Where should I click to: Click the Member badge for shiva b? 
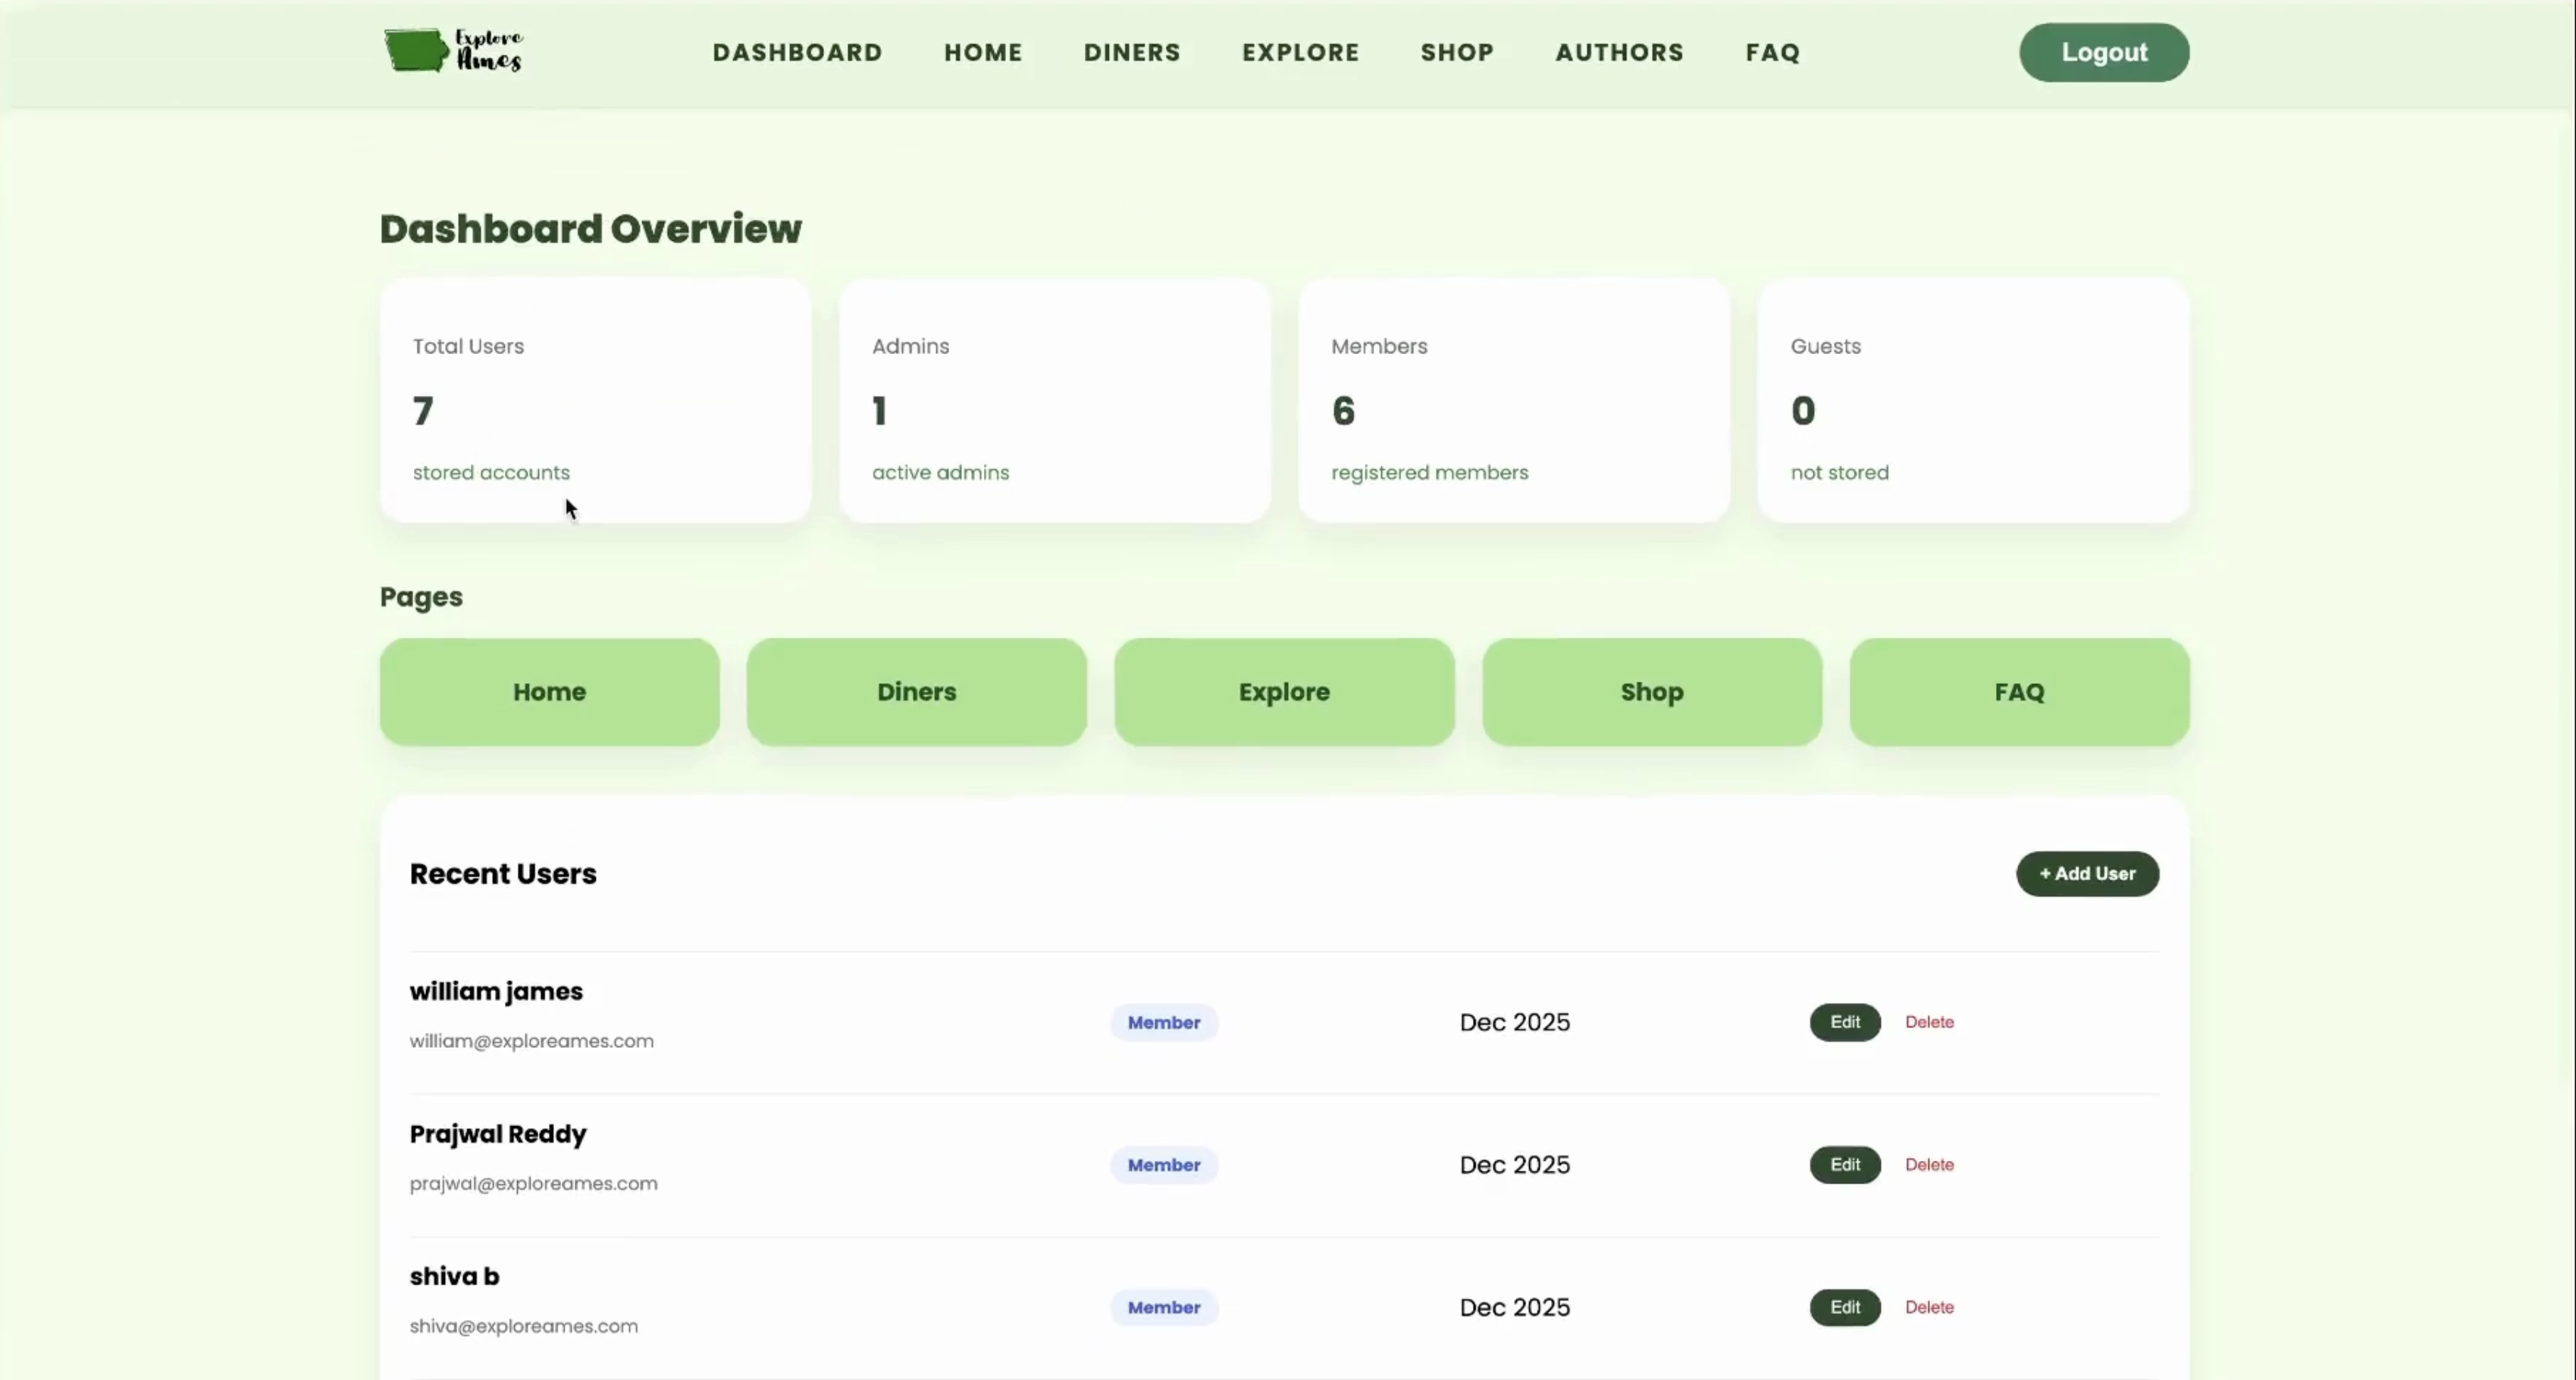pyautogui.click(x=1164, y=1307)
